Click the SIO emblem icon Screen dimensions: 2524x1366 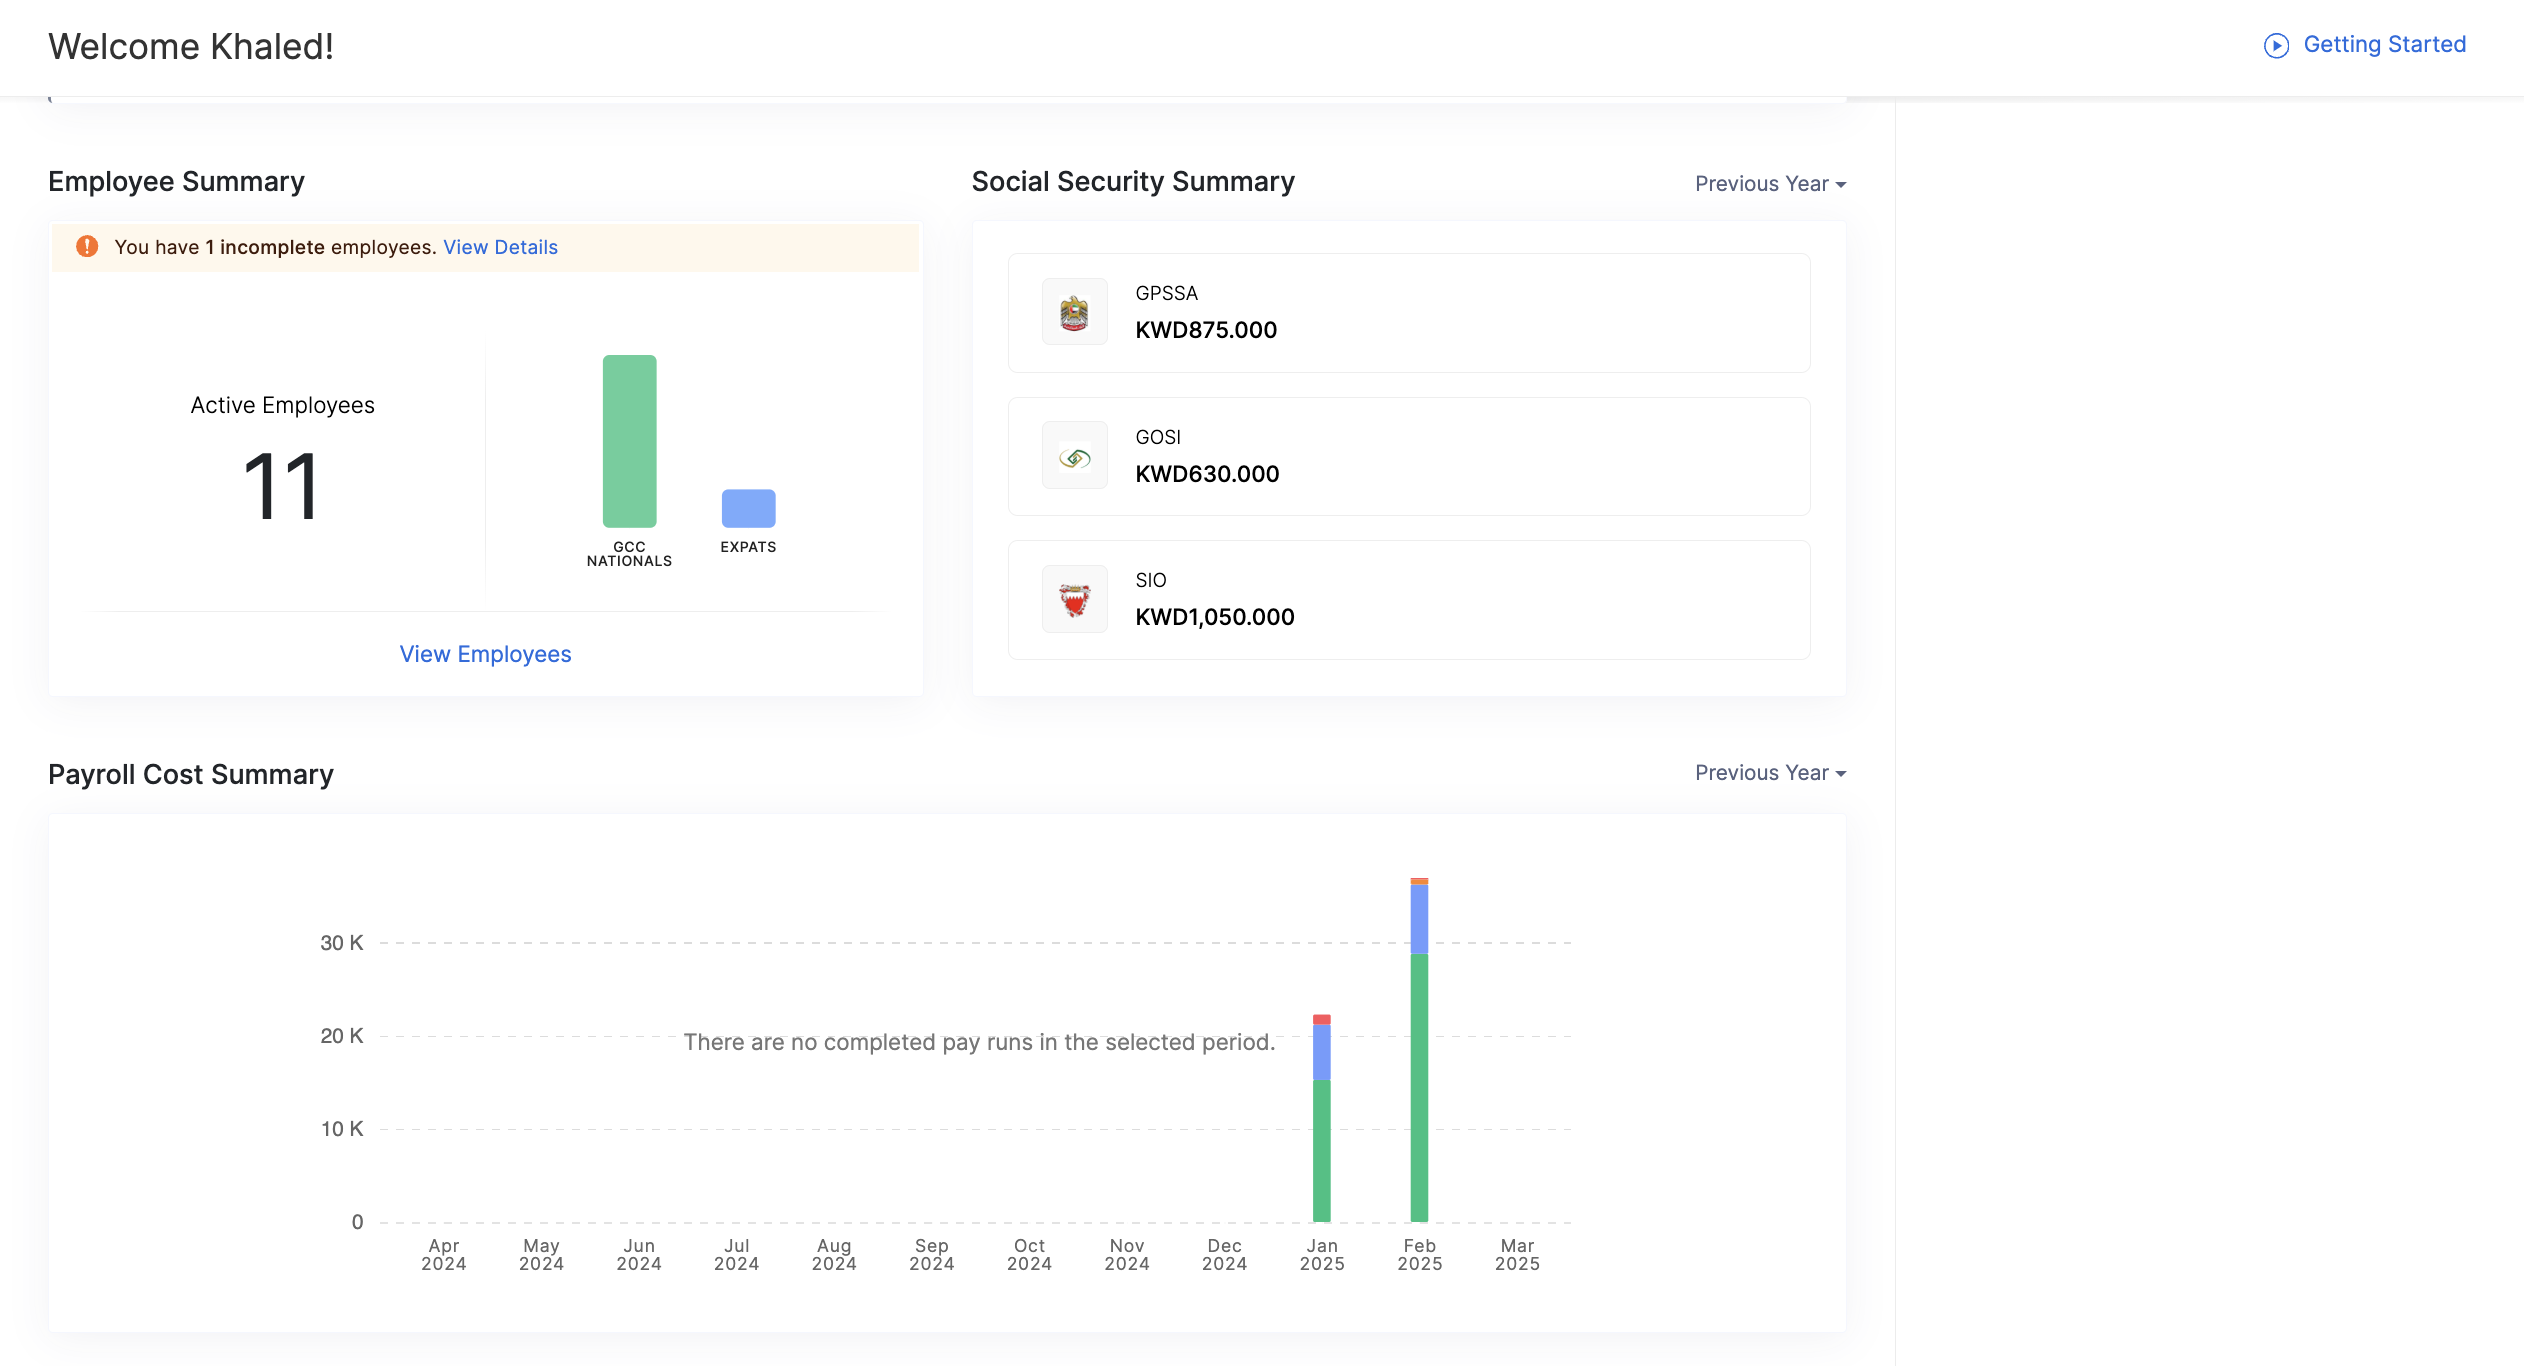pyautogui.click(x=1074, y=600)
